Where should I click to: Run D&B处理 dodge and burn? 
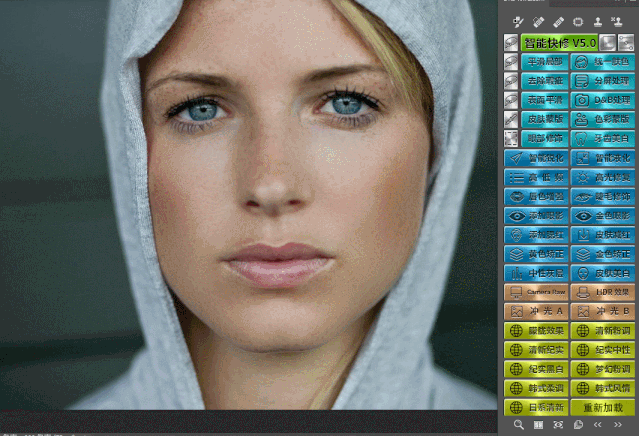point(603,100)
